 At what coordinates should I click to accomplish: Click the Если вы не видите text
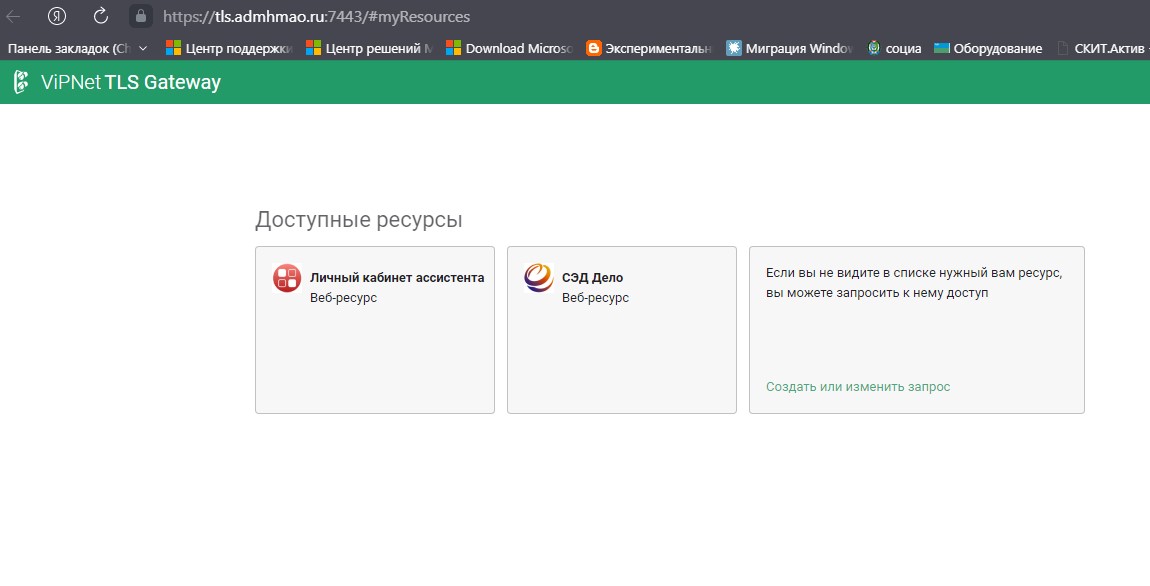(x=914, y=282)
